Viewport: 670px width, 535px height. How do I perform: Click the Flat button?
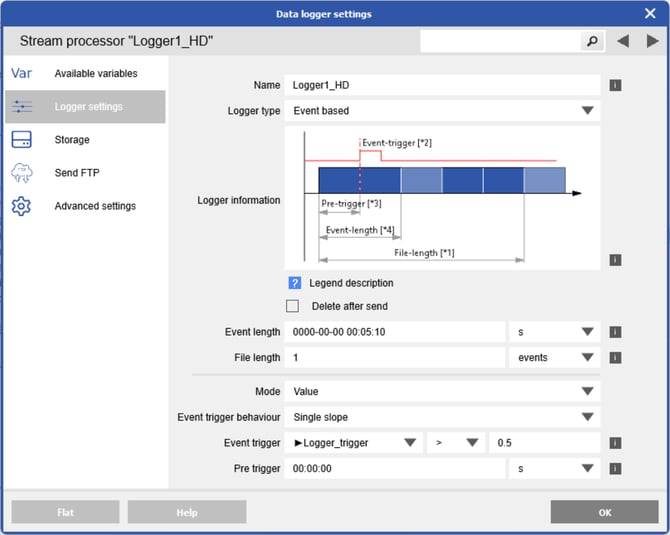[65, 512]
